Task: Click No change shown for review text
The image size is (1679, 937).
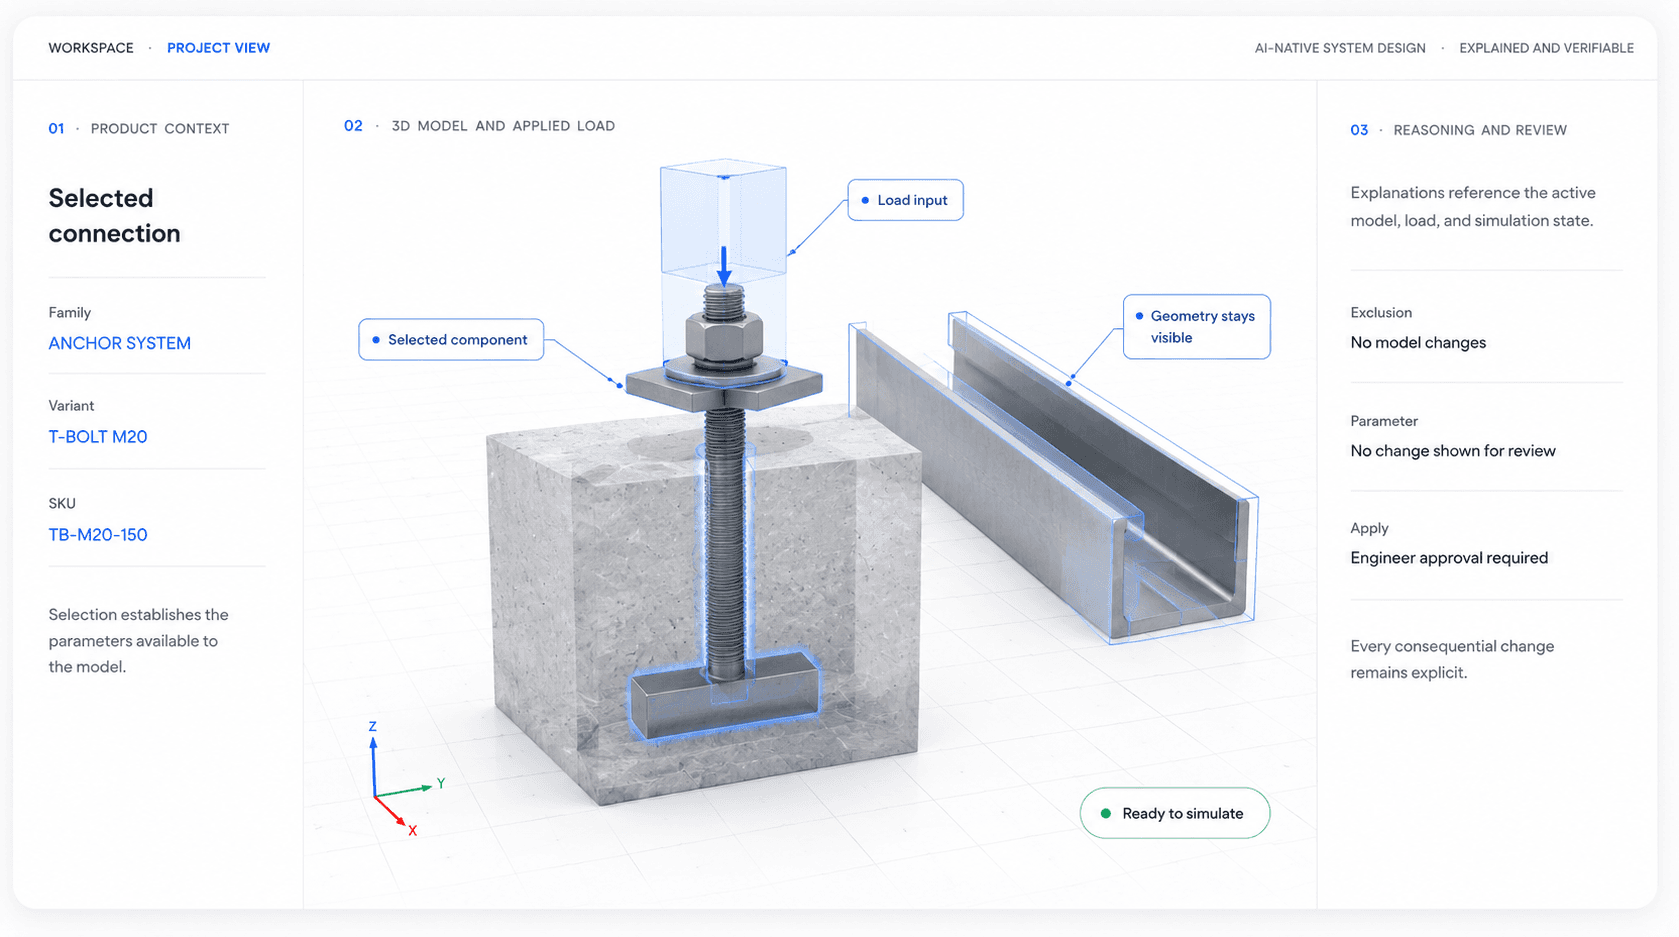Action: pyautogui.click(x=1453, y=451)
